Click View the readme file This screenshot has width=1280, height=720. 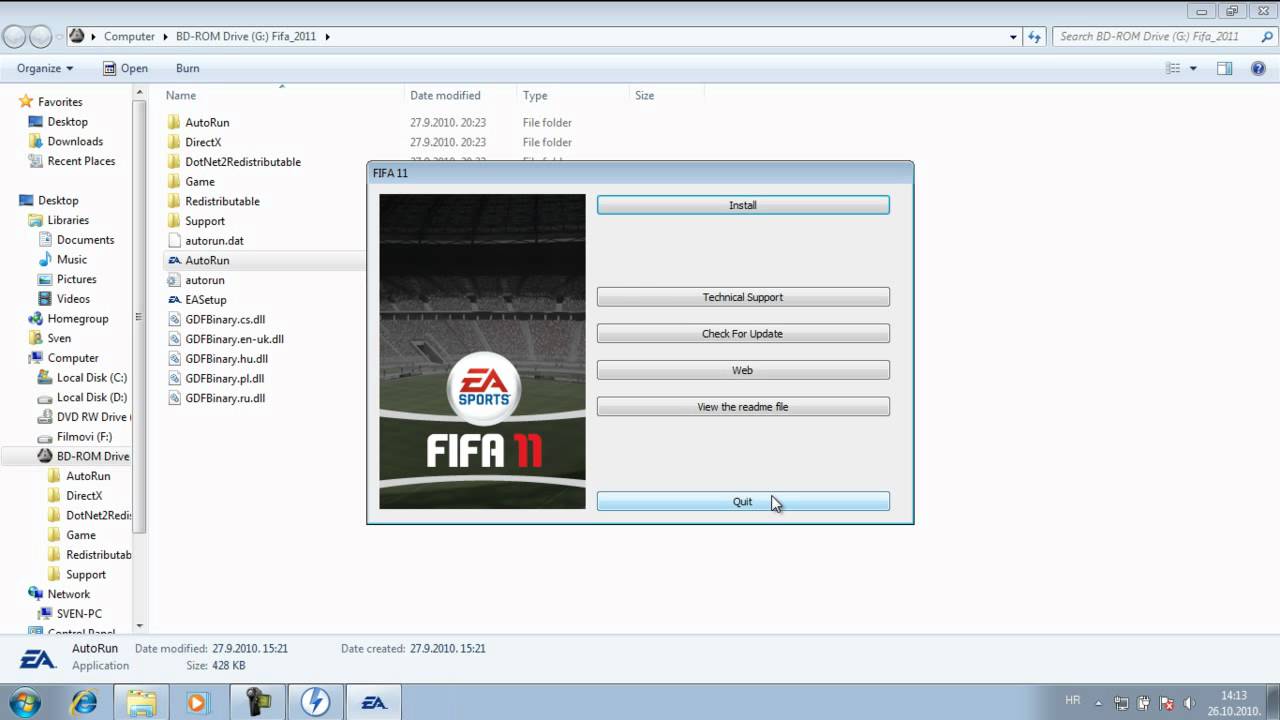pos(743,407)
